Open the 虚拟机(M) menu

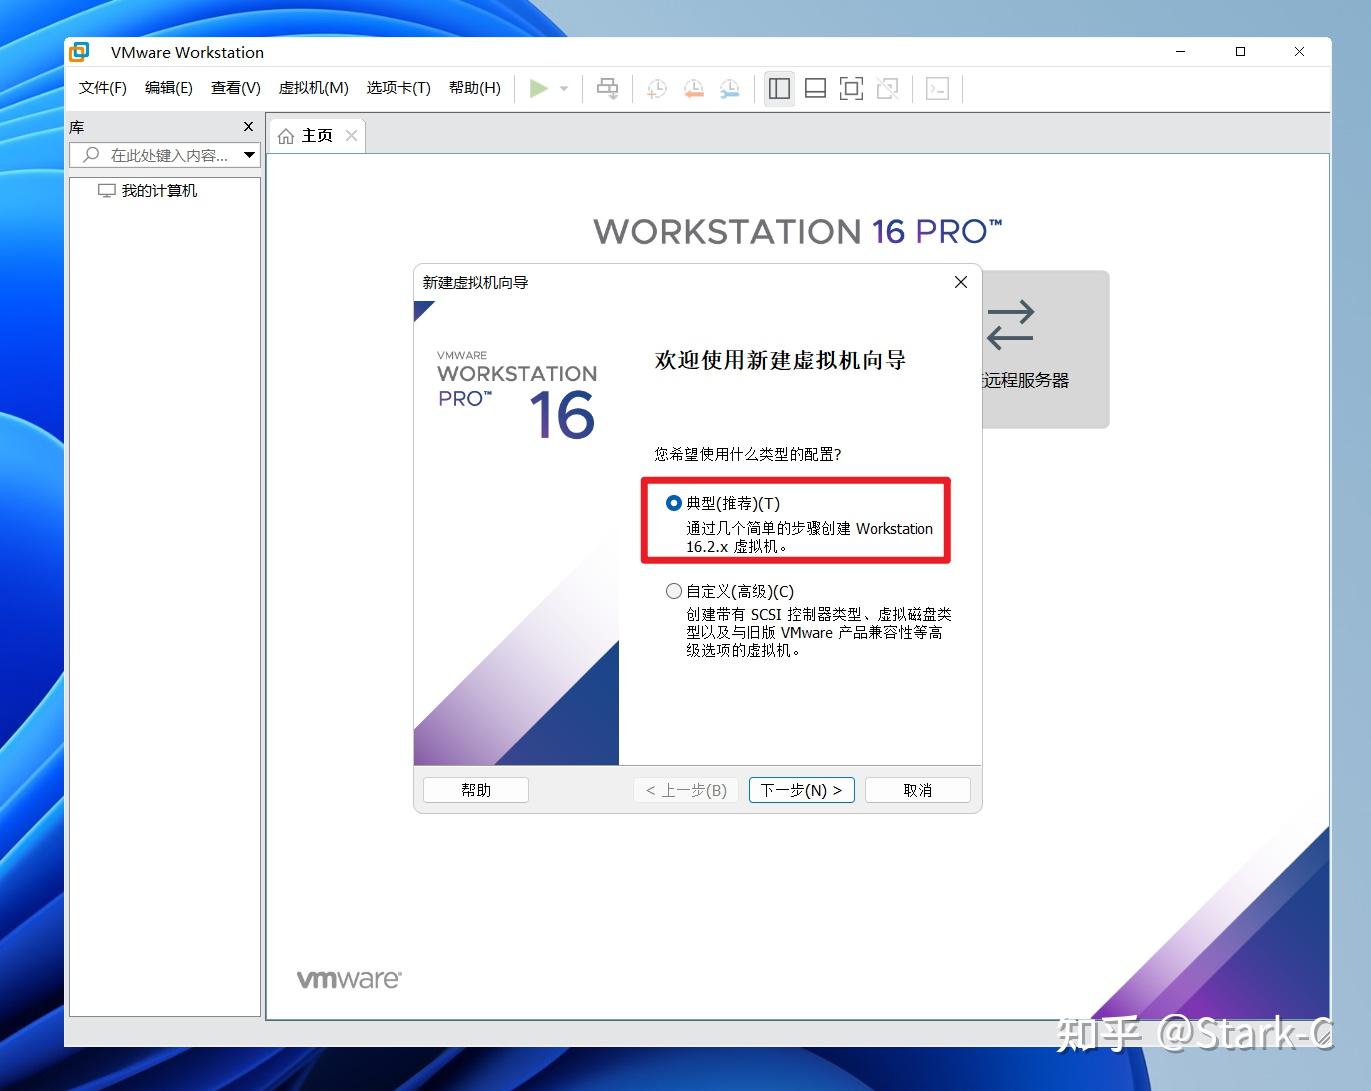click(x=313, y=88)
